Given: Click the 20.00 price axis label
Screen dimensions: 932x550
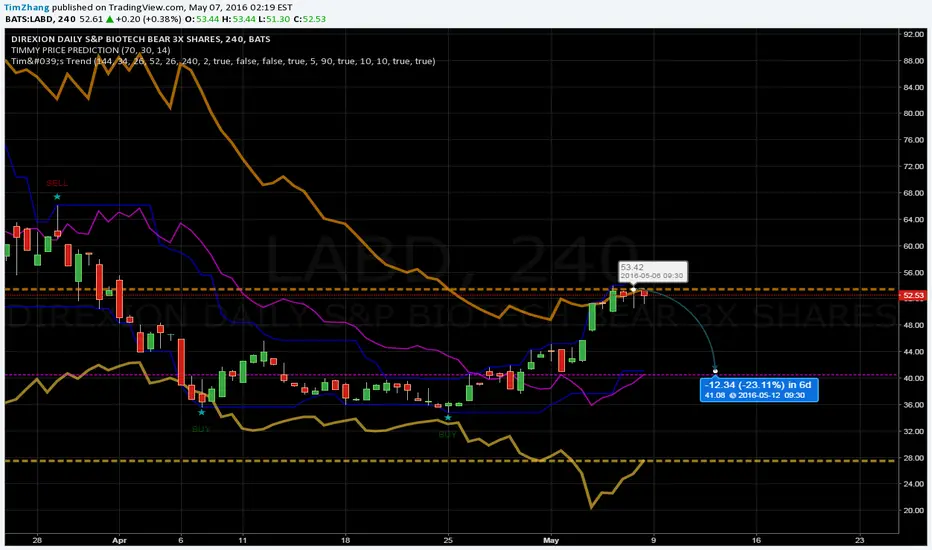Looking at the screenshot, I should [914, 511].
